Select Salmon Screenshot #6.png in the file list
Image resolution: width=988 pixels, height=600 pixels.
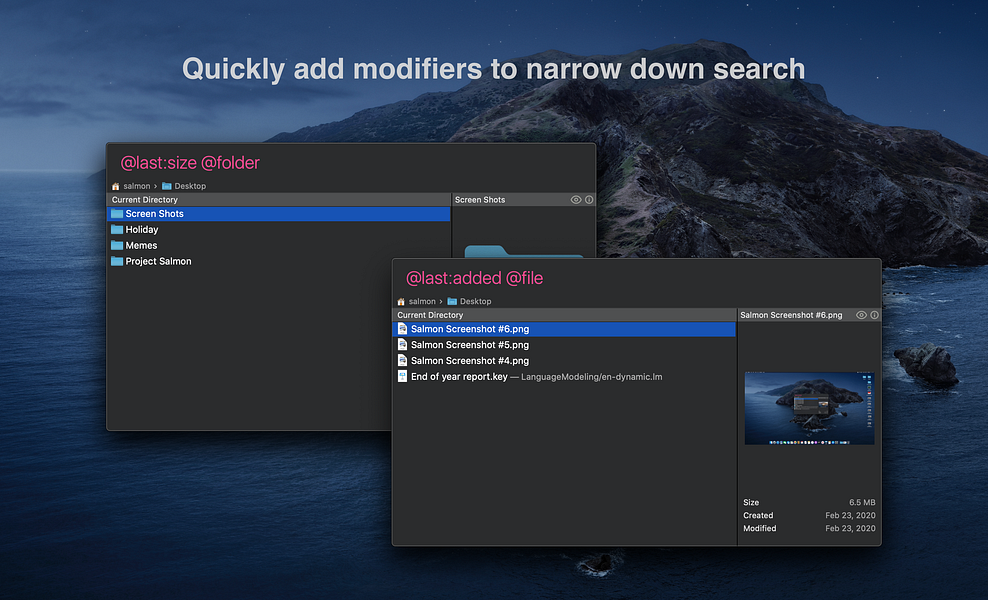(564, 329)
